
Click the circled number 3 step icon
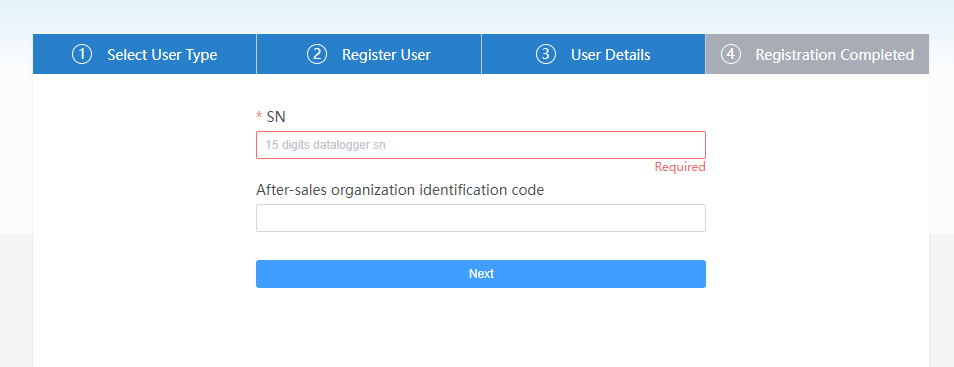546,54
